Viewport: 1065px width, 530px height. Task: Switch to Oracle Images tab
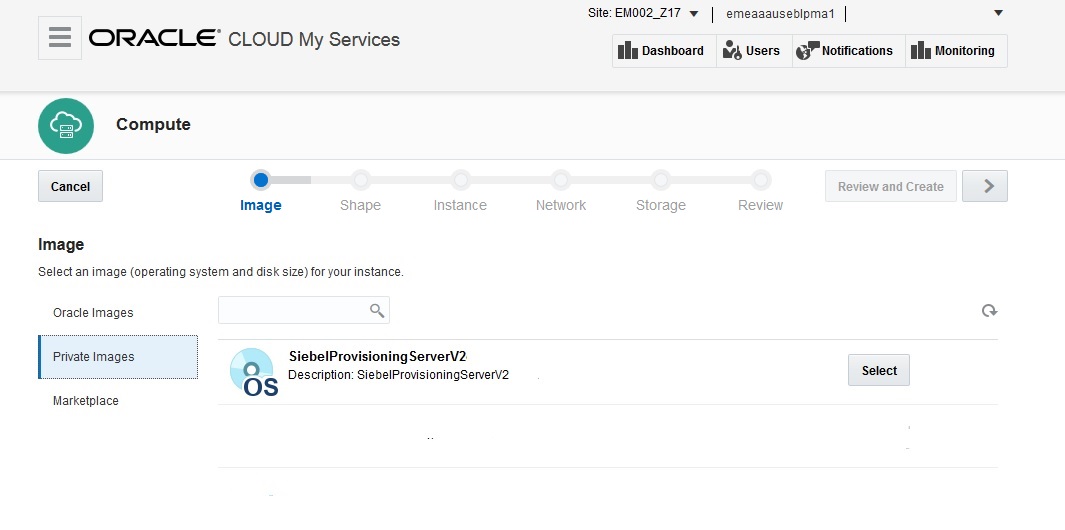tap(93, 313)
